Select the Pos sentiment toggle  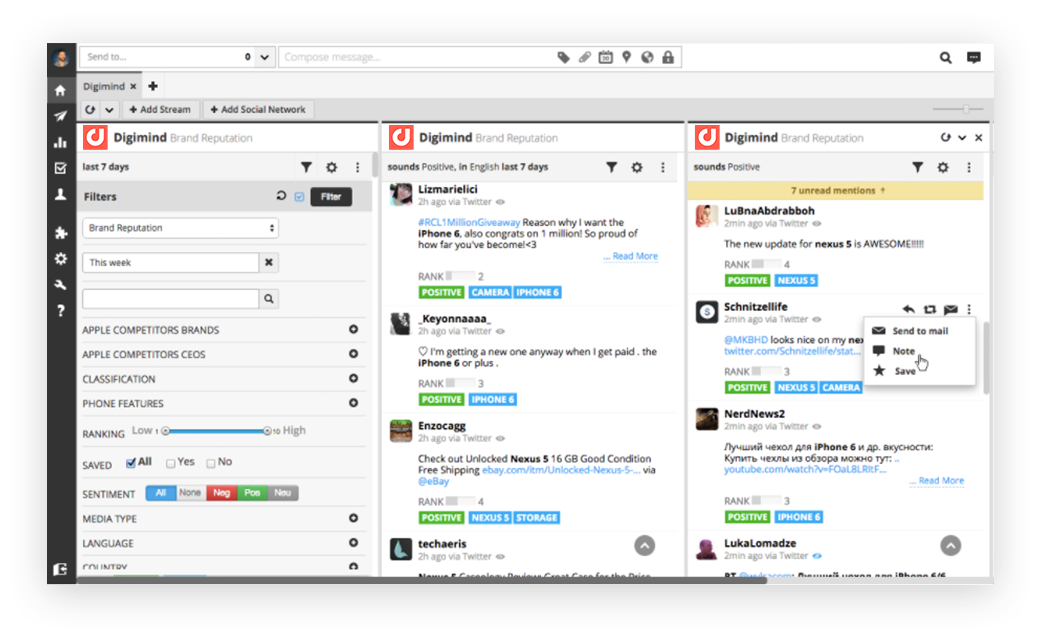point(252,493)
